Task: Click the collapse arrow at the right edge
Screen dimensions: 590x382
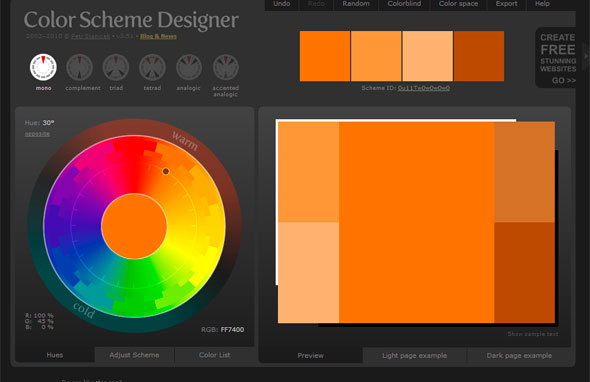Action: [586, 56]
